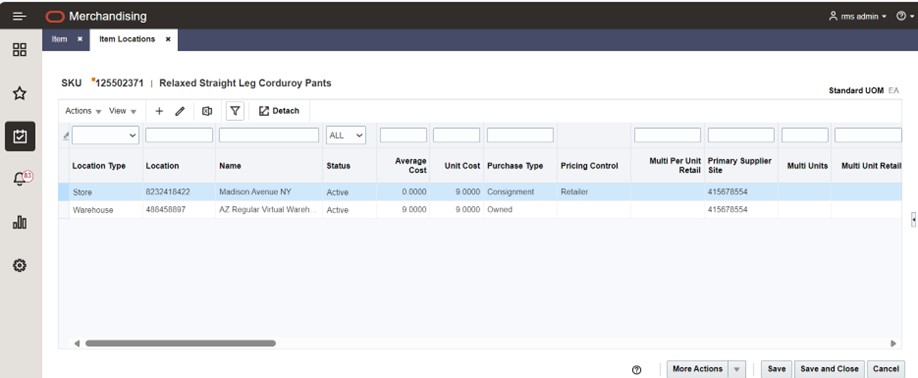The height and width of the screenshot is (378, 918).
Task: Click the scroll left arrow
Action: pos(77,343)
